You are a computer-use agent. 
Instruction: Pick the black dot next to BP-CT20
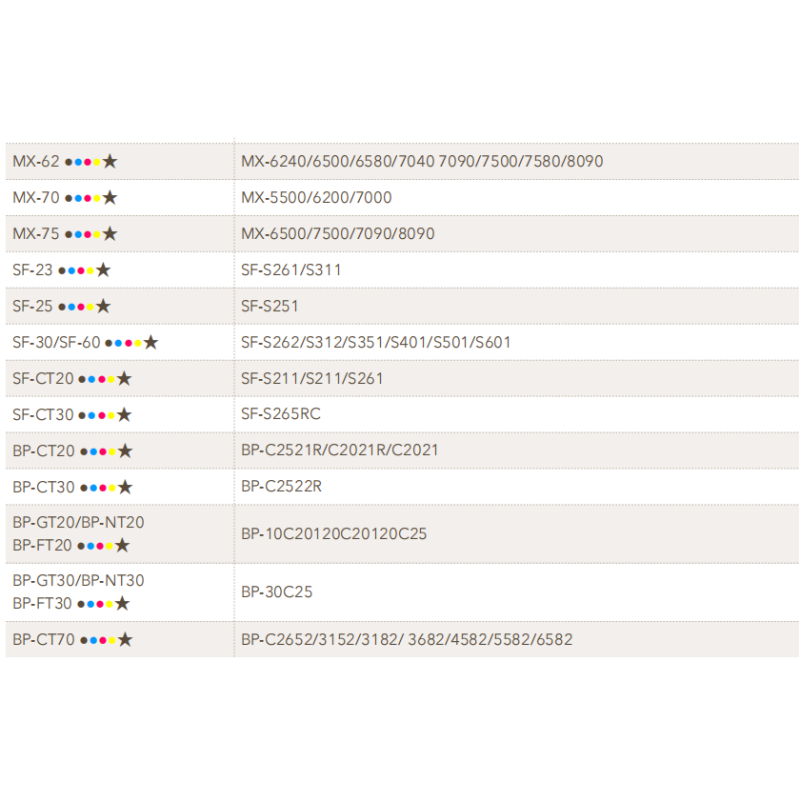82,451
